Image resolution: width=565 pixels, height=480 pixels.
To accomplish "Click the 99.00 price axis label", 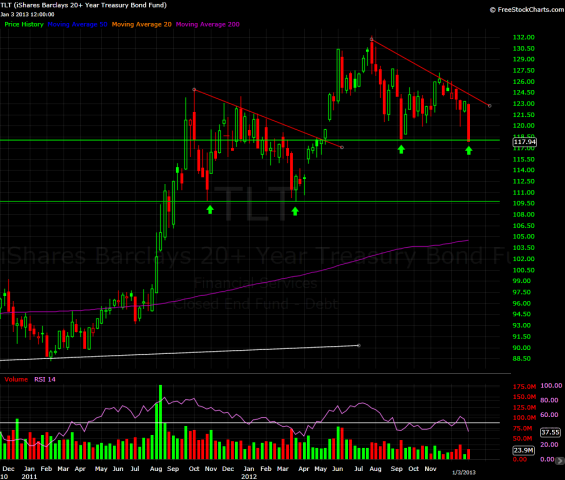I will (522, 281).
